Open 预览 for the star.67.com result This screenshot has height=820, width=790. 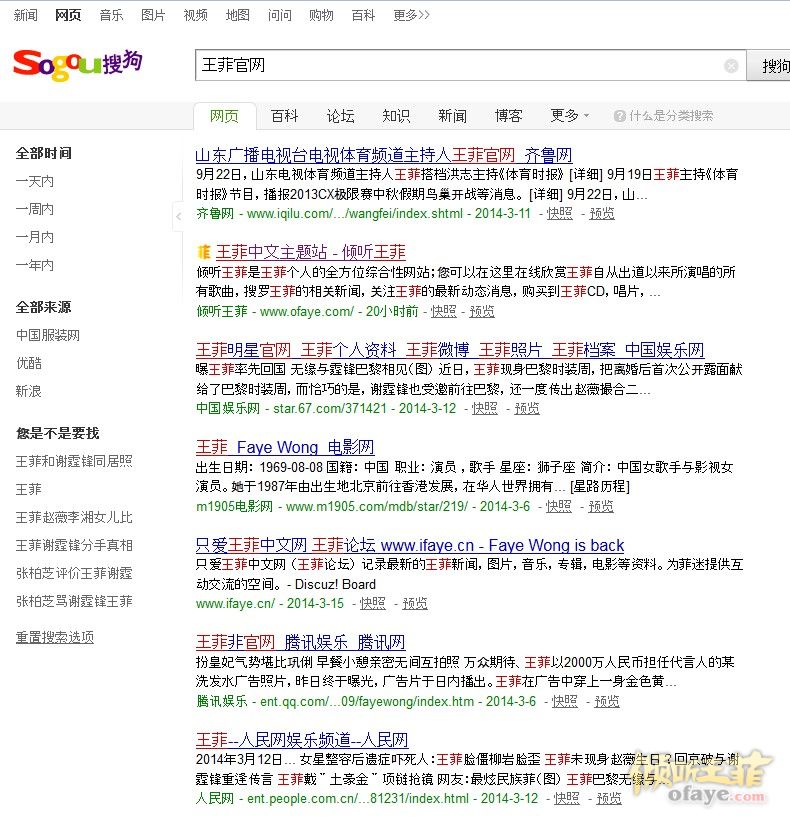click(x=527, y=408)
